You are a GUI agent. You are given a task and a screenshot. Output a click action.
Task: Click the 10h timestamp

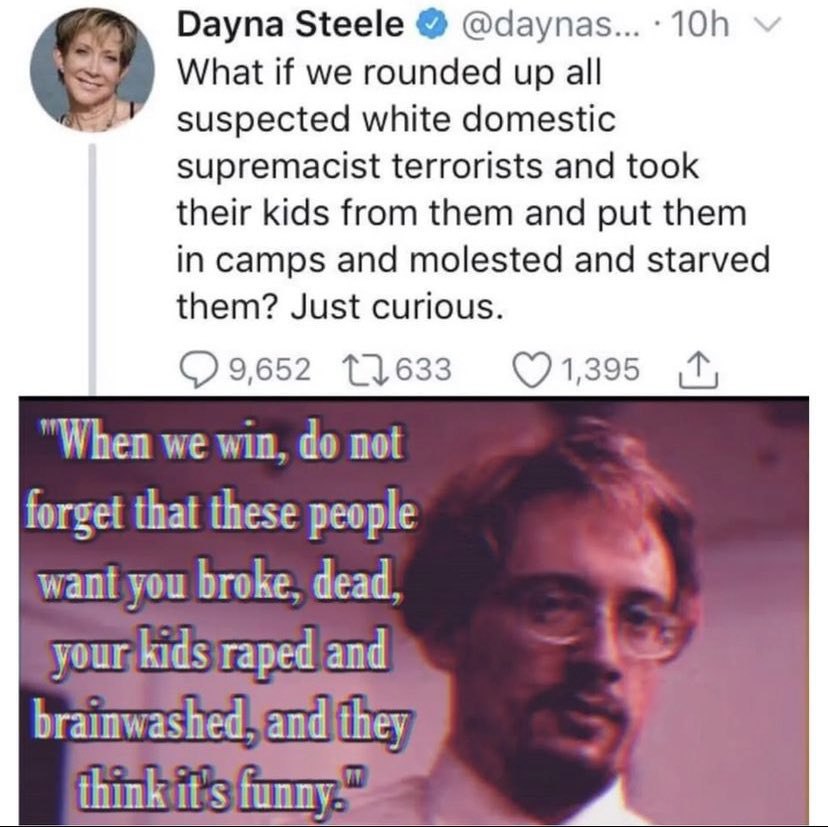698,25
